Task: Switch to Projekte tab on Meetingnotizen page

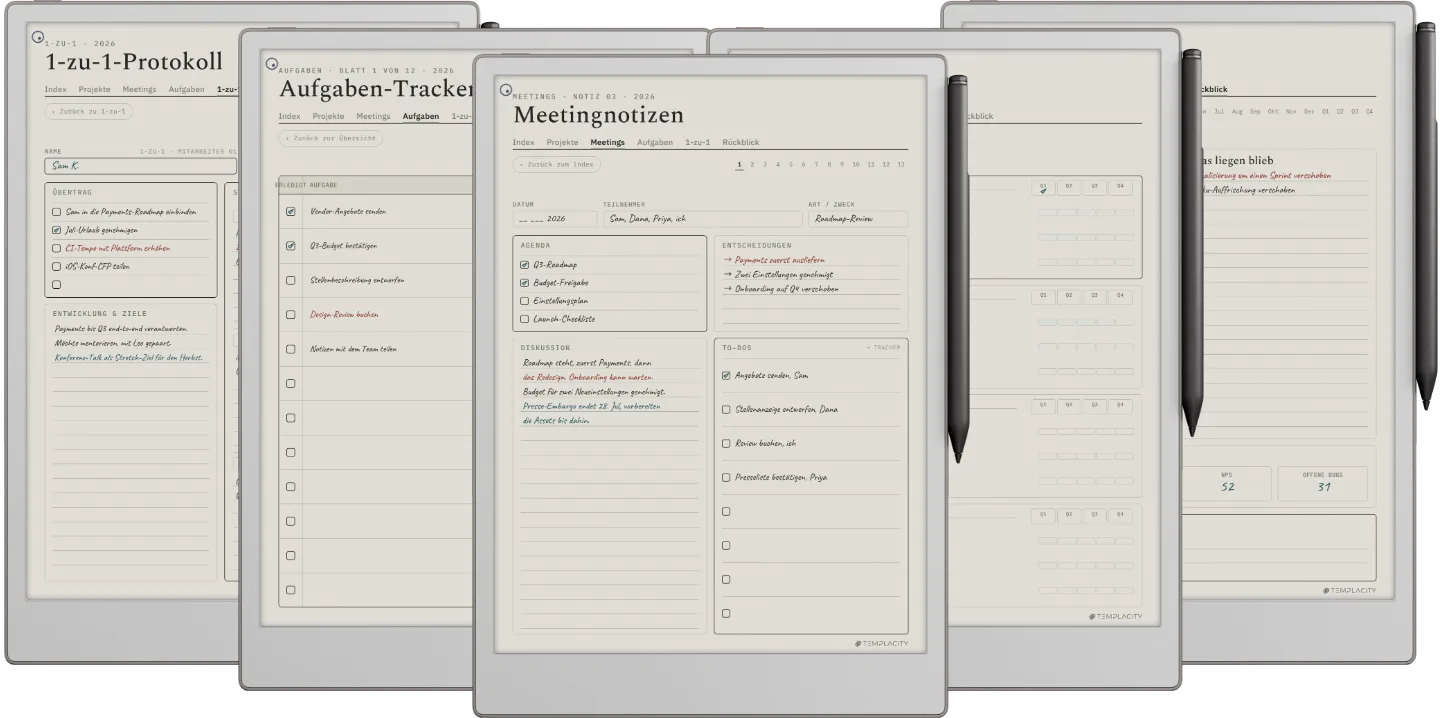Action: coord(562,143)
